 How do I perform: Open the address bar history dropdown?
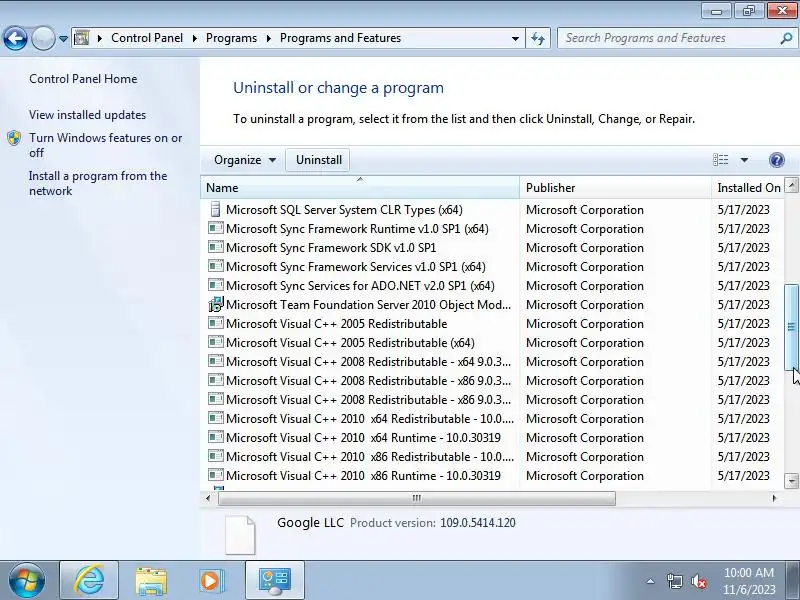tap(515, 38)
